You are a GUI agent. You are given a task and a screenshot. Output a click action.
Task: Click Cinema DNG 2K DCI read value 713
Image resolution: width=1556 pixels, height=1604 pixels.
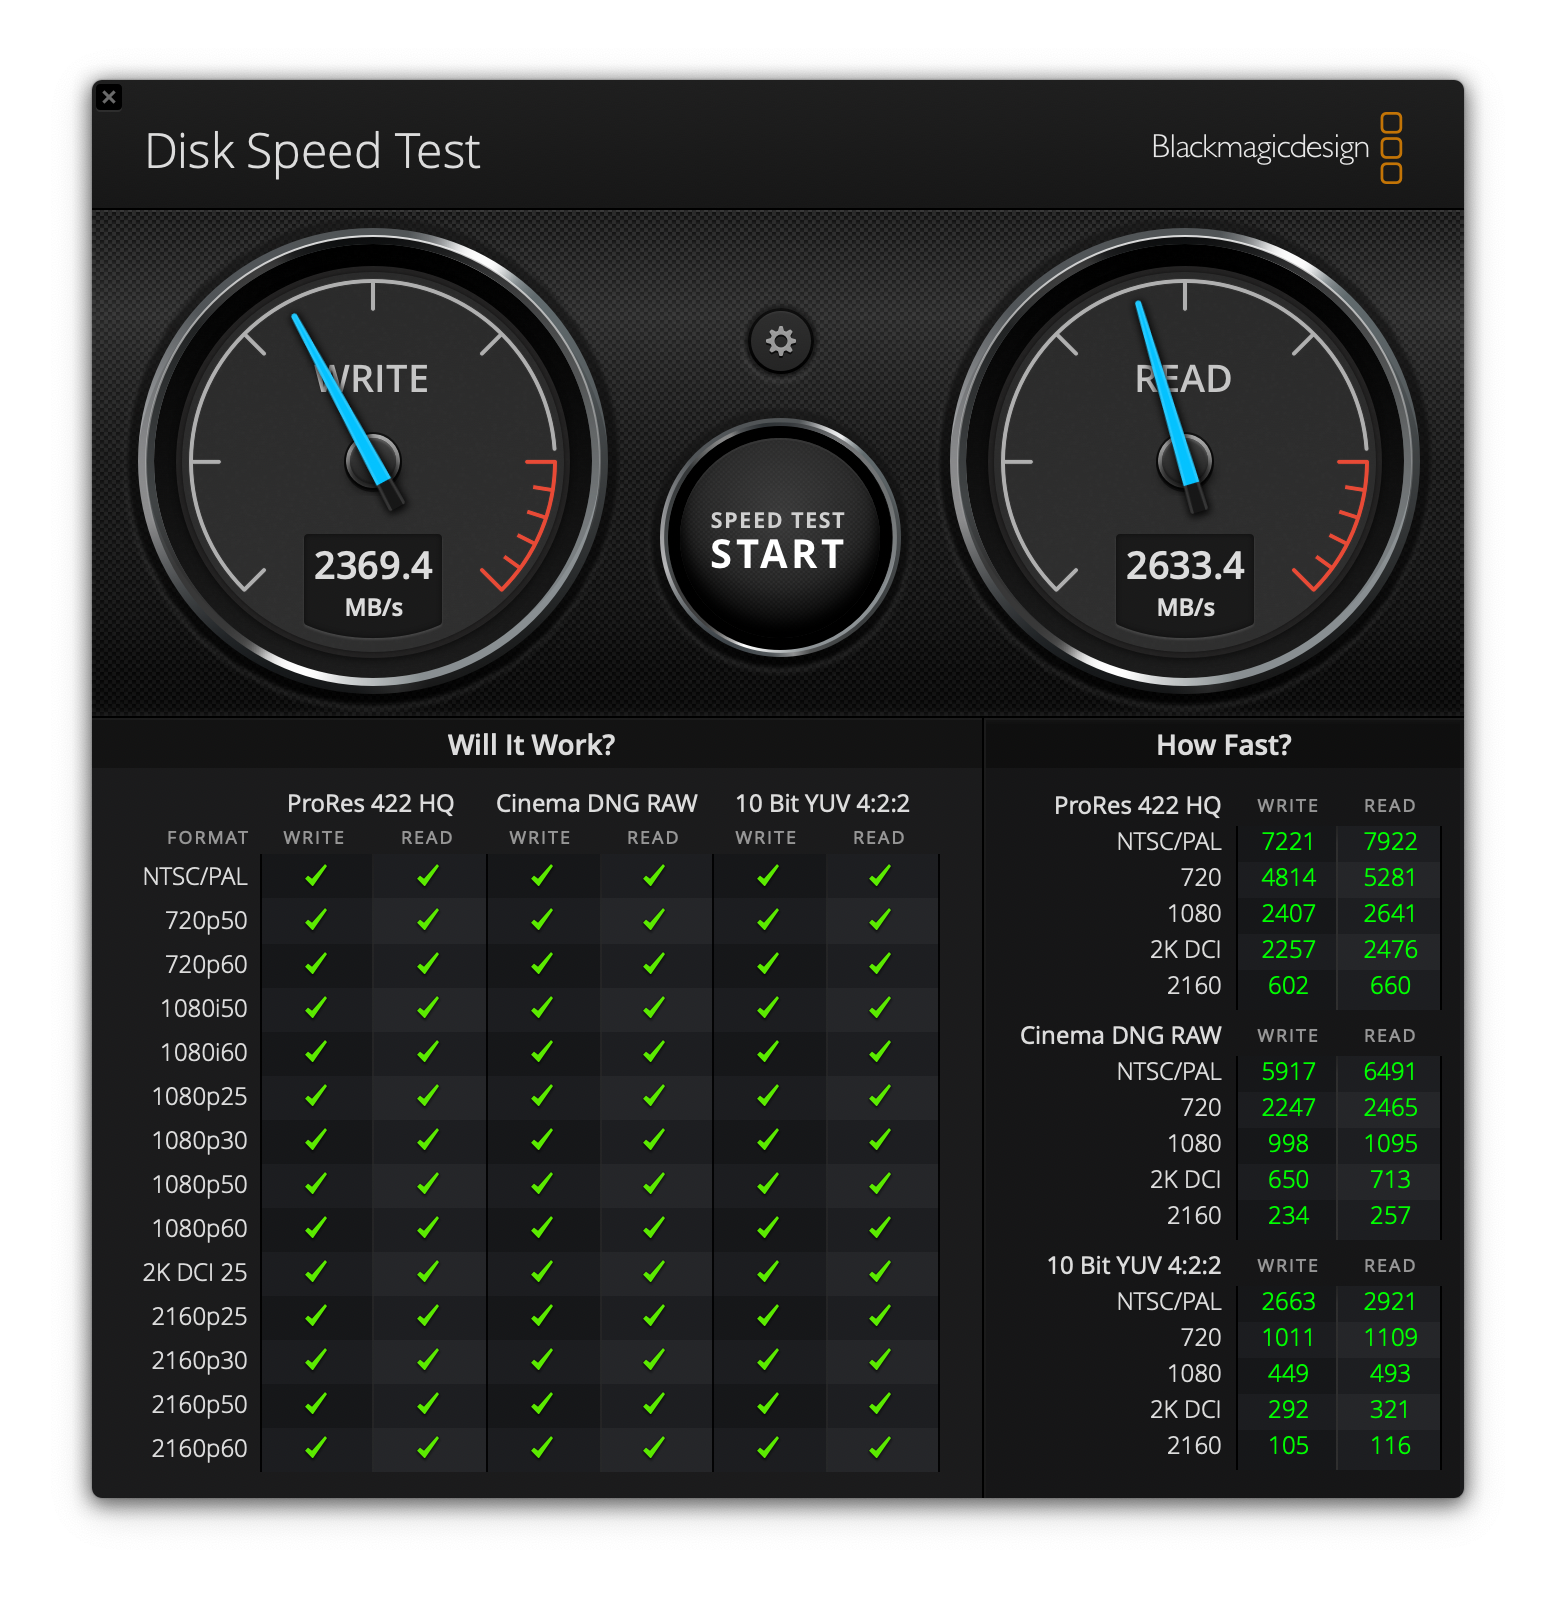[x=1390, y=1180]
